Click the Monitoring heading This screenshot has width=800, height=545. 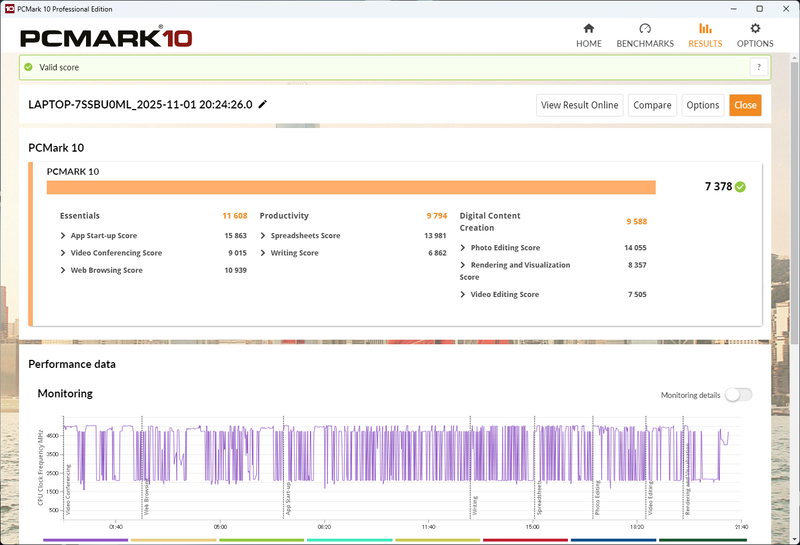coord(65,393)
